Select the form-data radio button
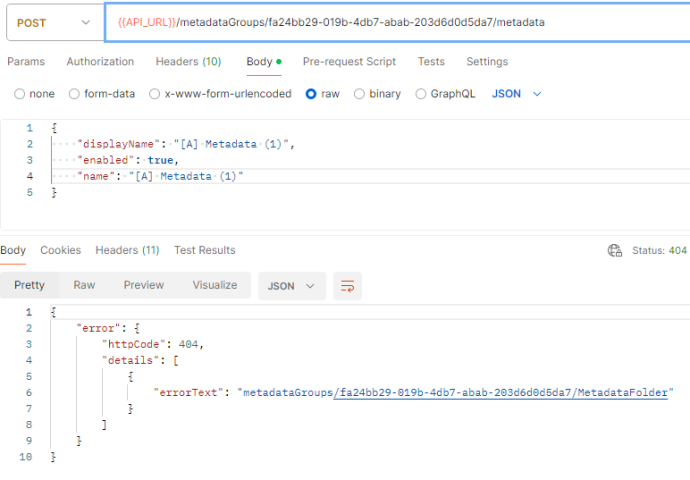This screenshot has width=690, height=480. tap(75, 94)
